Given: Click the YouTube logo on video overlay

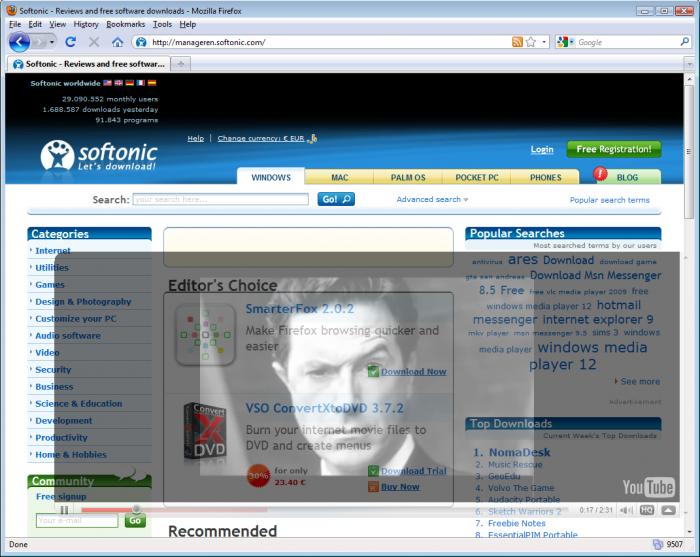Looking at the screenshot, I should click(649, 487).
